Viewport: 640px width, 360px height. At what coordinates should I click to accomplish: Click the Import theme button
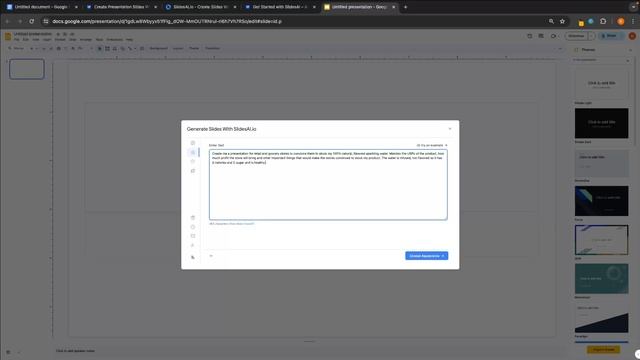[x=603, y=350]
